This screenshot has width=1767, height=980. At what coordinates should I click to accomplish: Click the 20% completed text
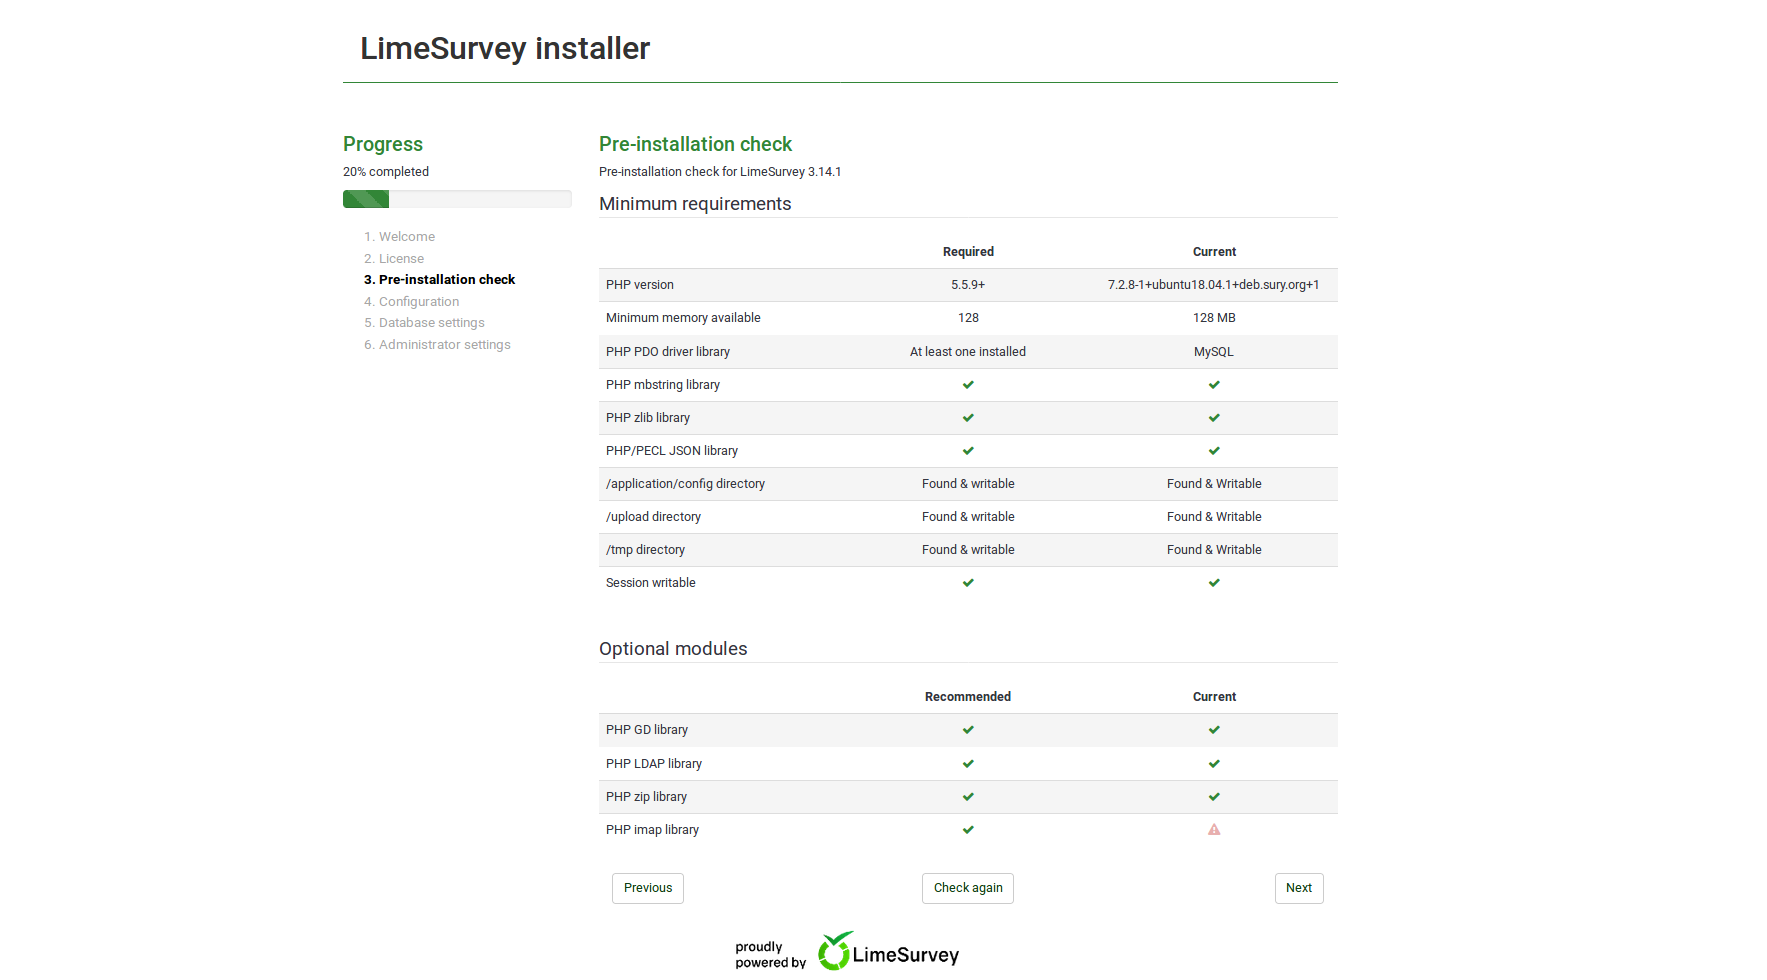click(386, 172)
